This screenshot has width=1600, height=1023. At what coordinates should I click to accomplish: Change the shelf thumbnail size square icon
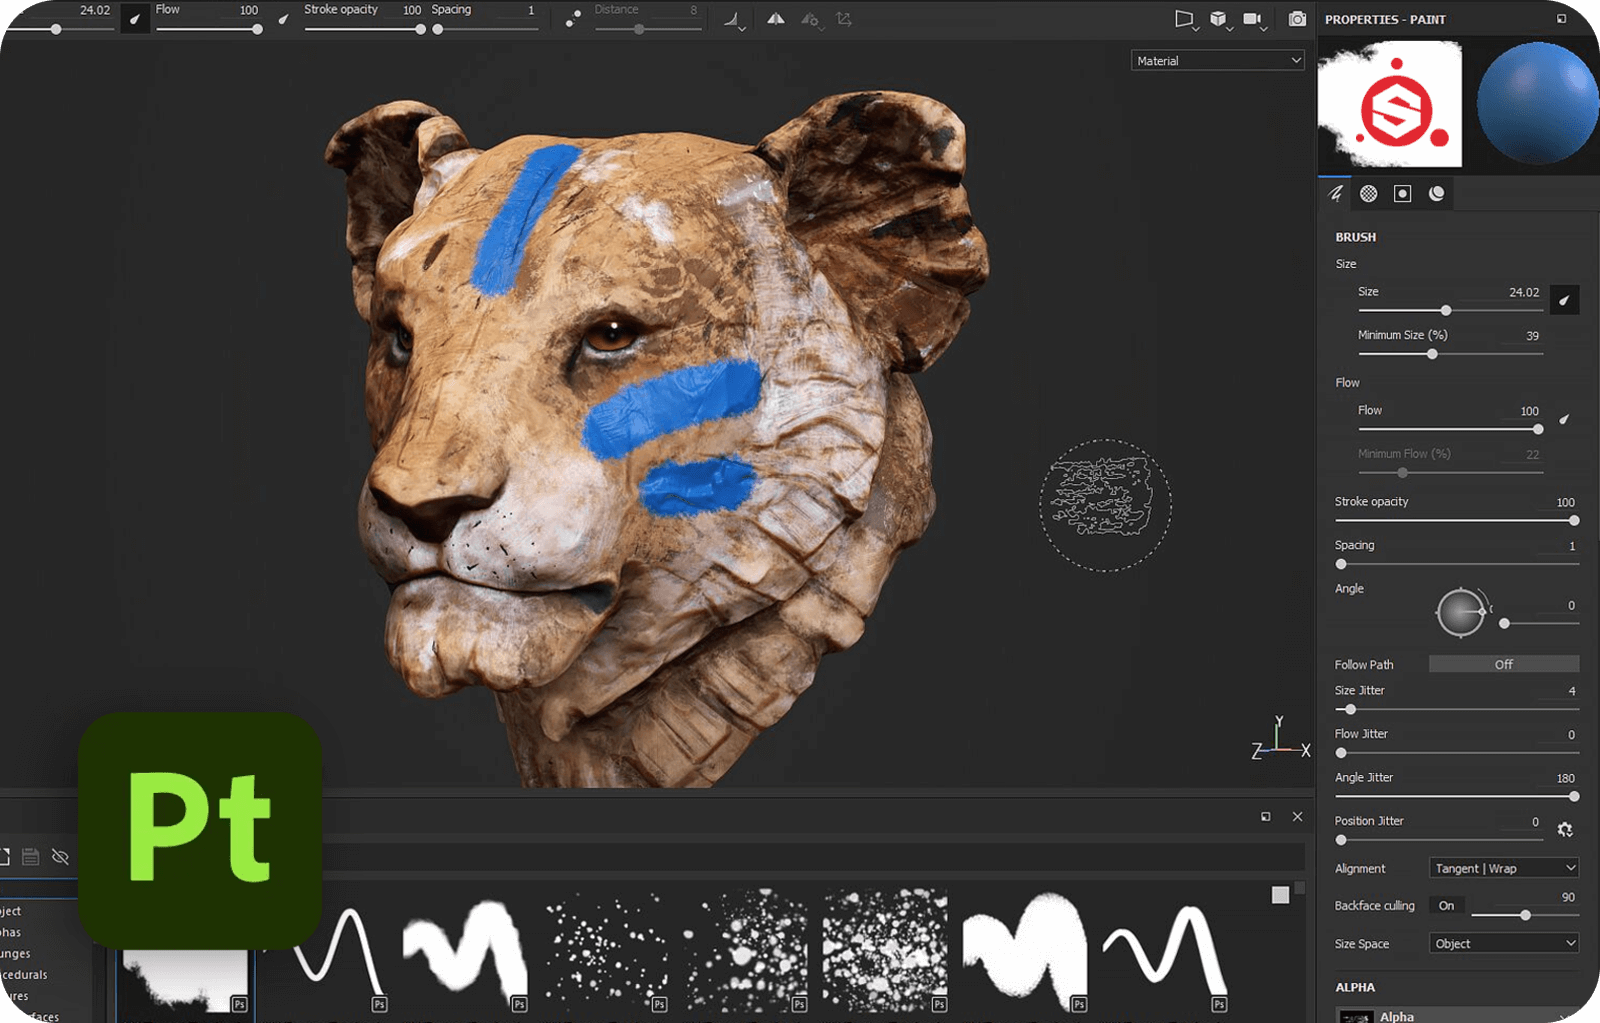pos(1280,895)
